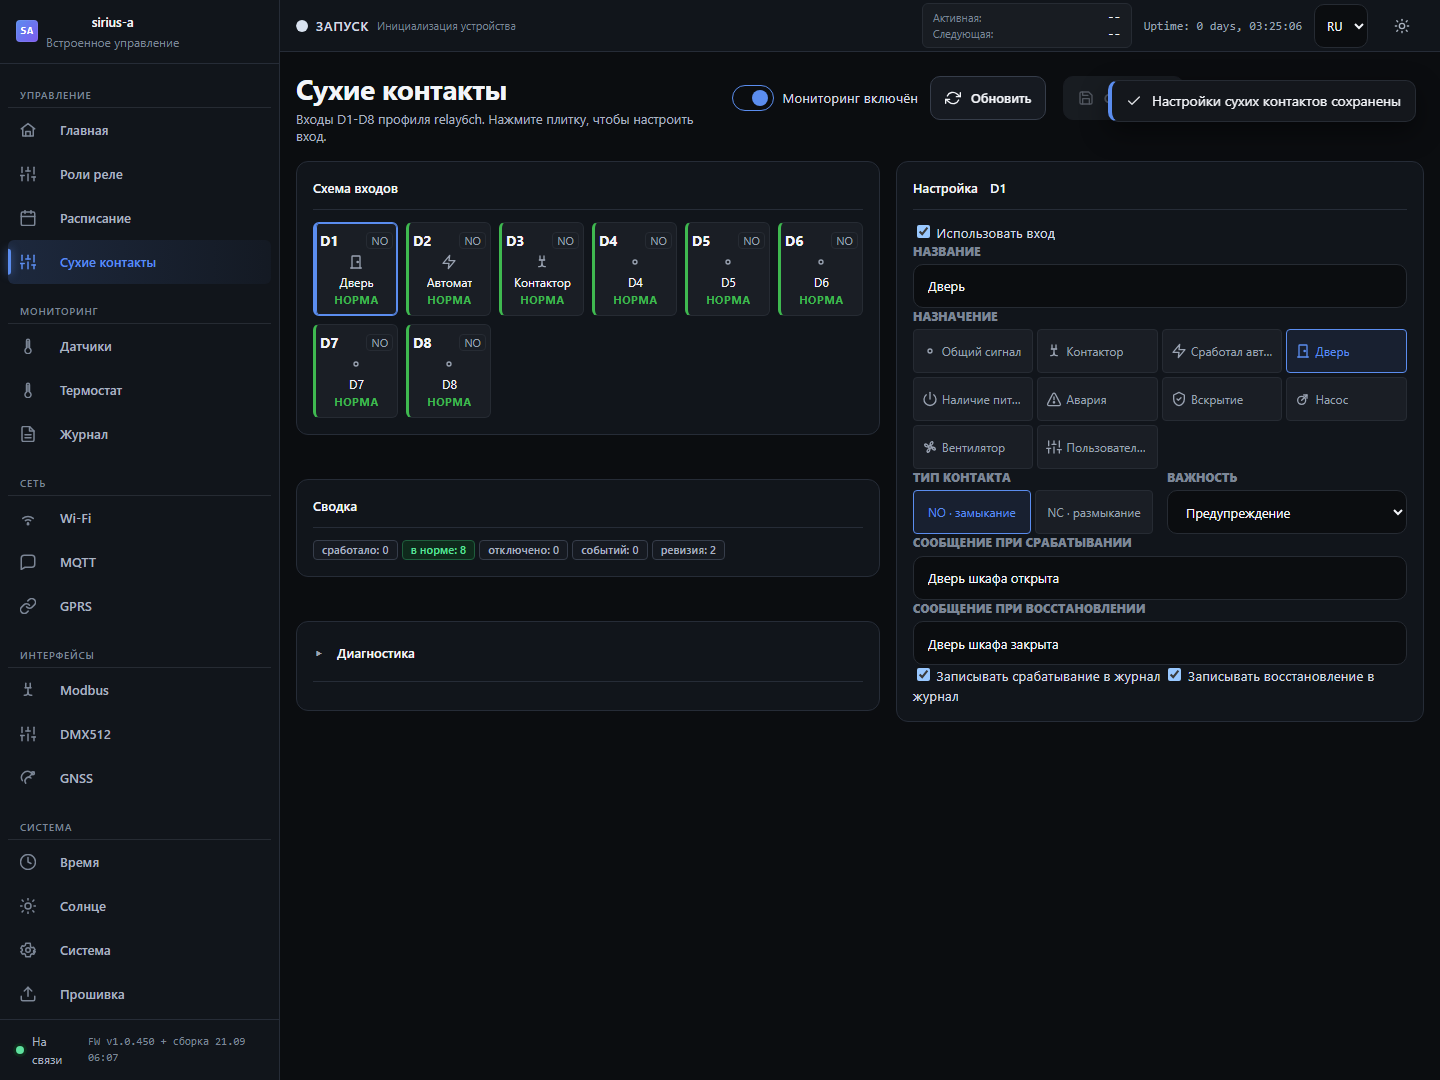Screen dimensions: 1440x1080
Task: Click the SA device avatar icon
Action: [27, 31]
